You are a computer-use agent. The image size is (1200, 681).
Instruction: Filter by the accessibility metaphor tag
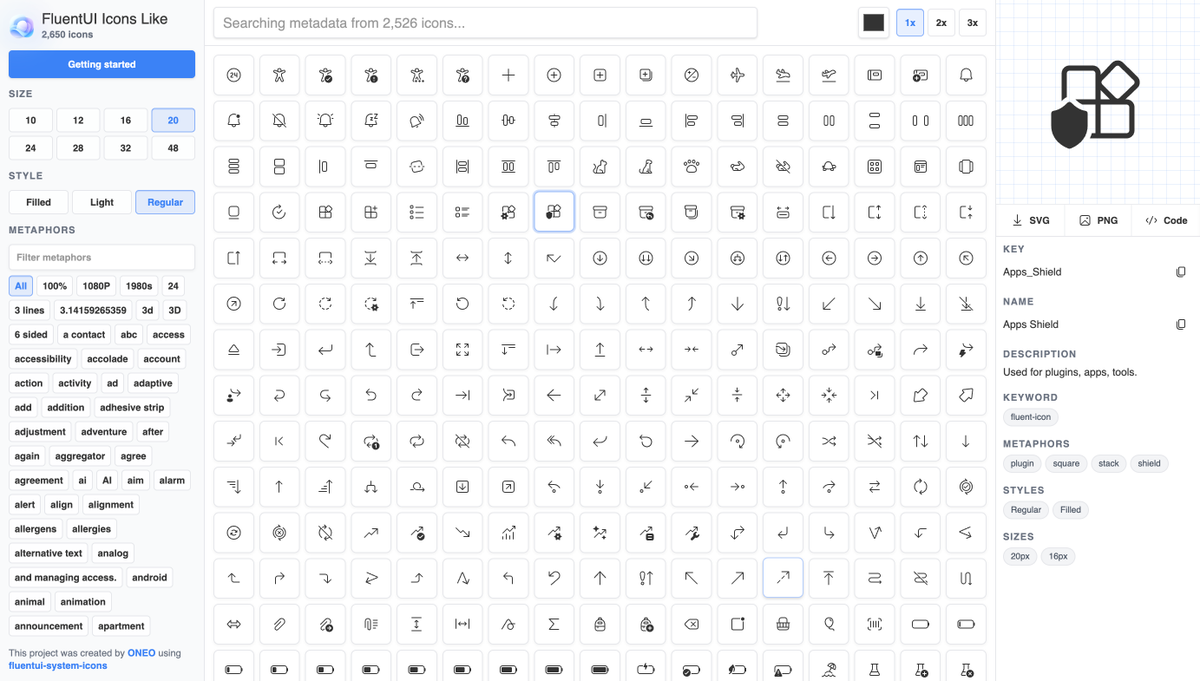click(43, 359)
